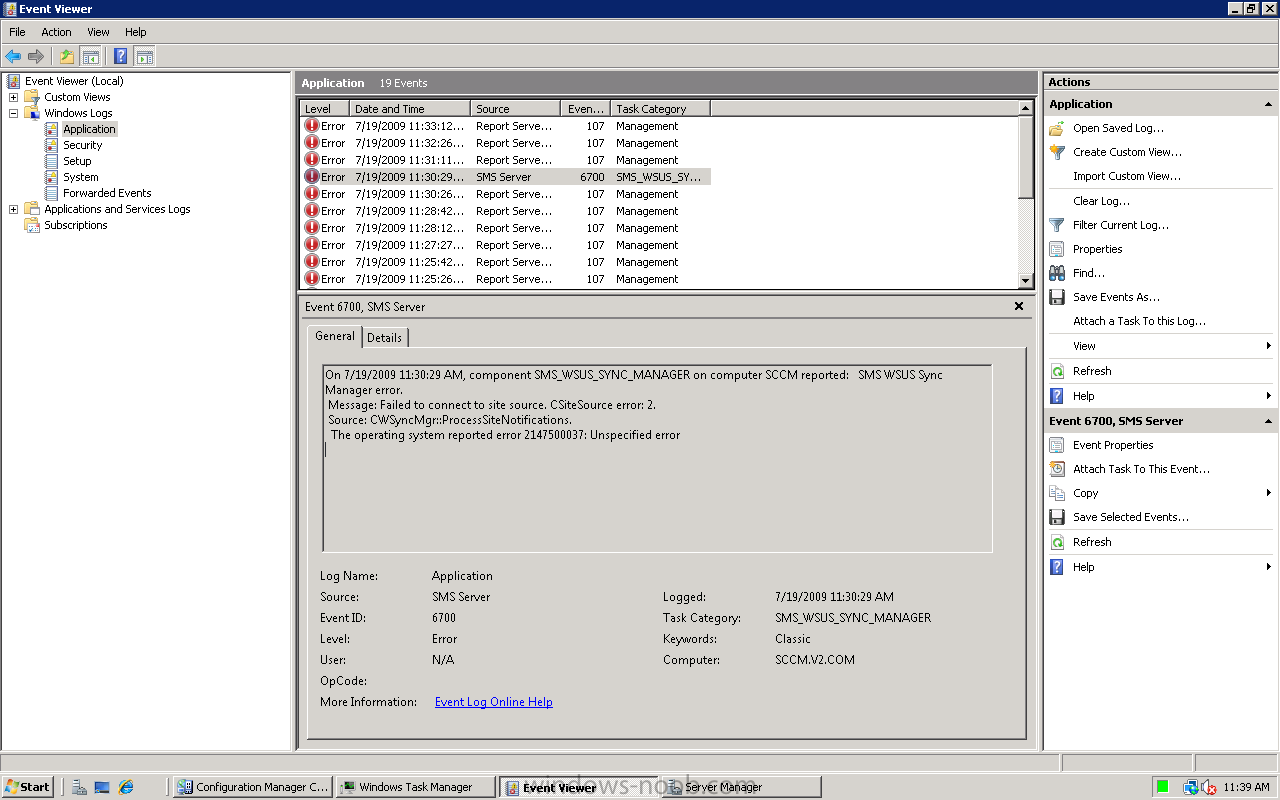Click the Forward arrow toolbar icon
This screenshot has height=800, width=1280.
(36, 57)
